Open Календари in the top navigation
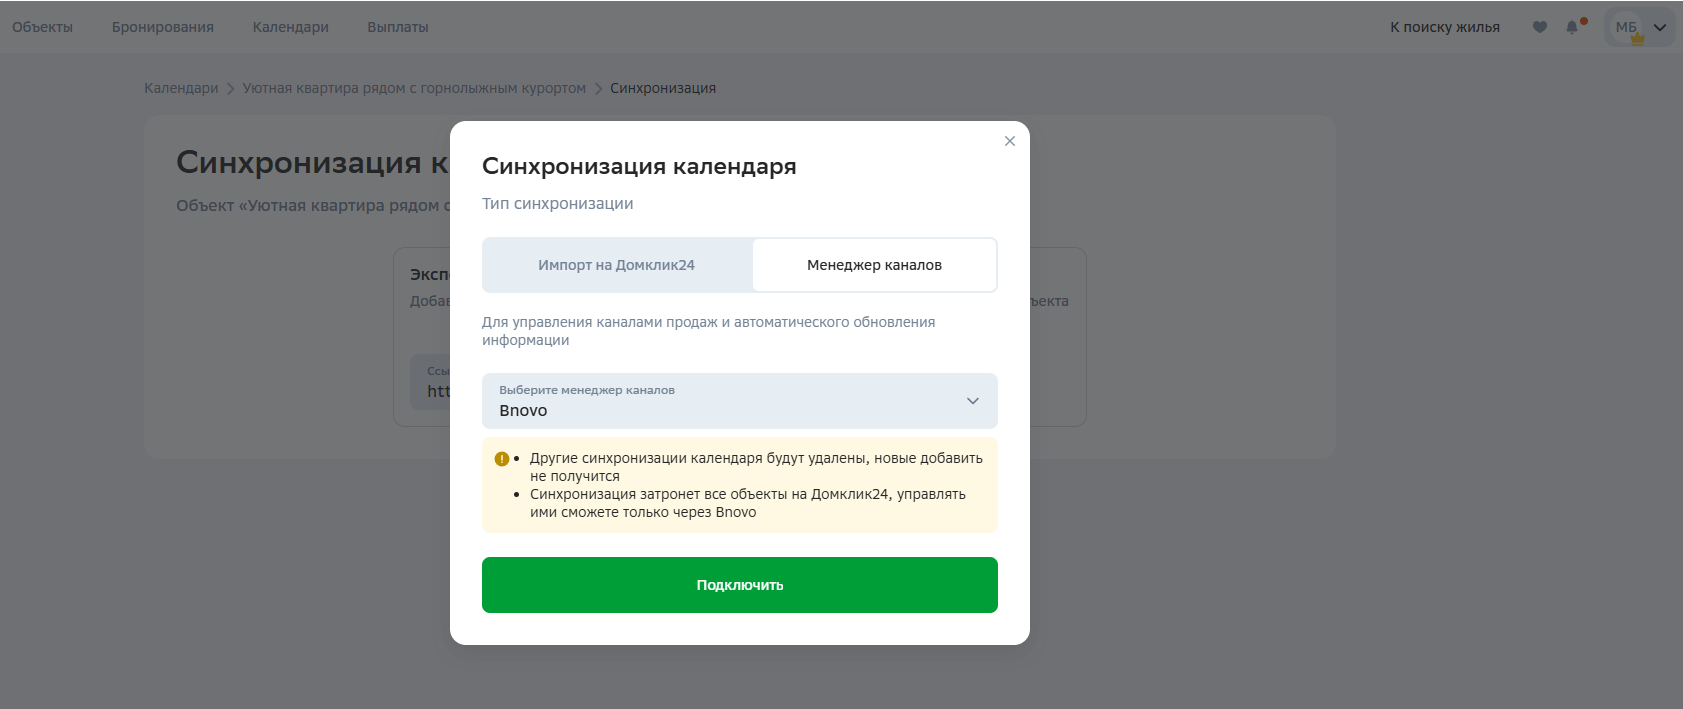The height and width of the screenshot is (709, 1683). pos(290,27)
